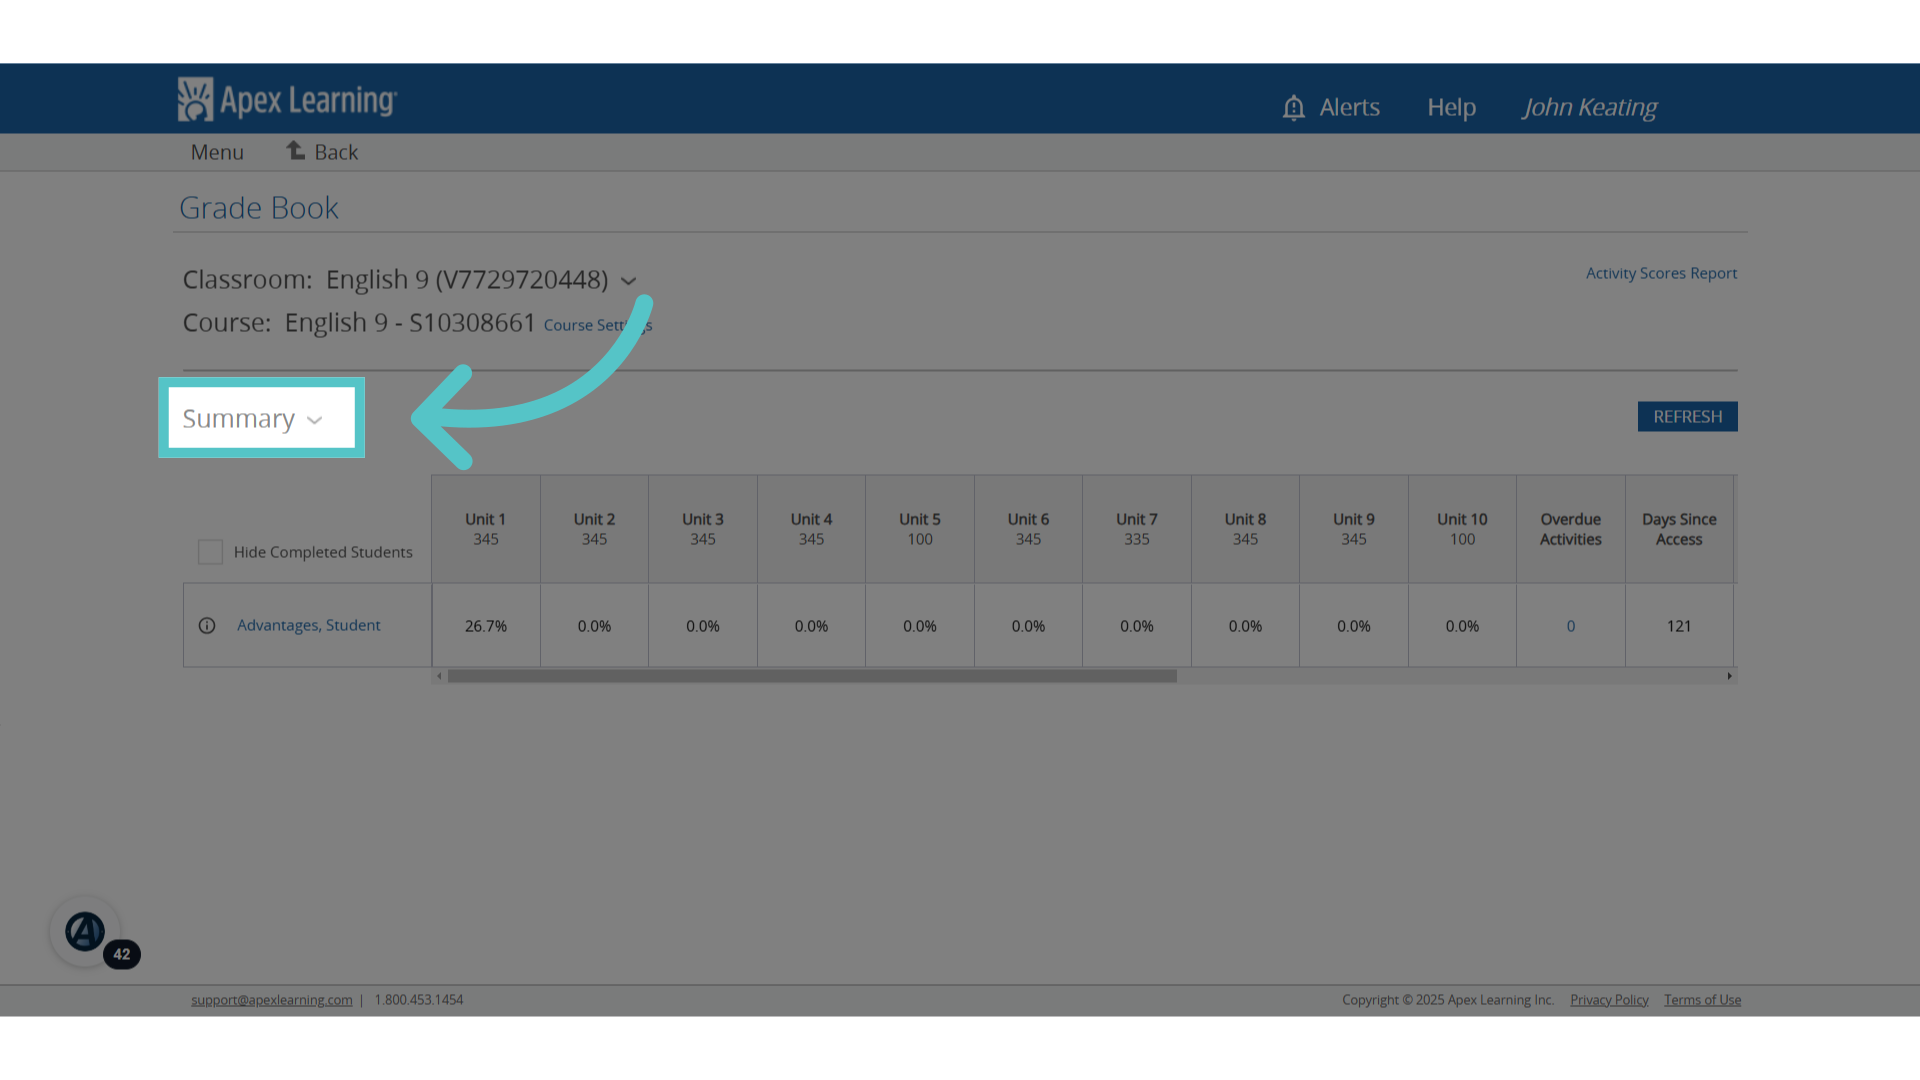Click Unit 3 column header

(703, 529)
